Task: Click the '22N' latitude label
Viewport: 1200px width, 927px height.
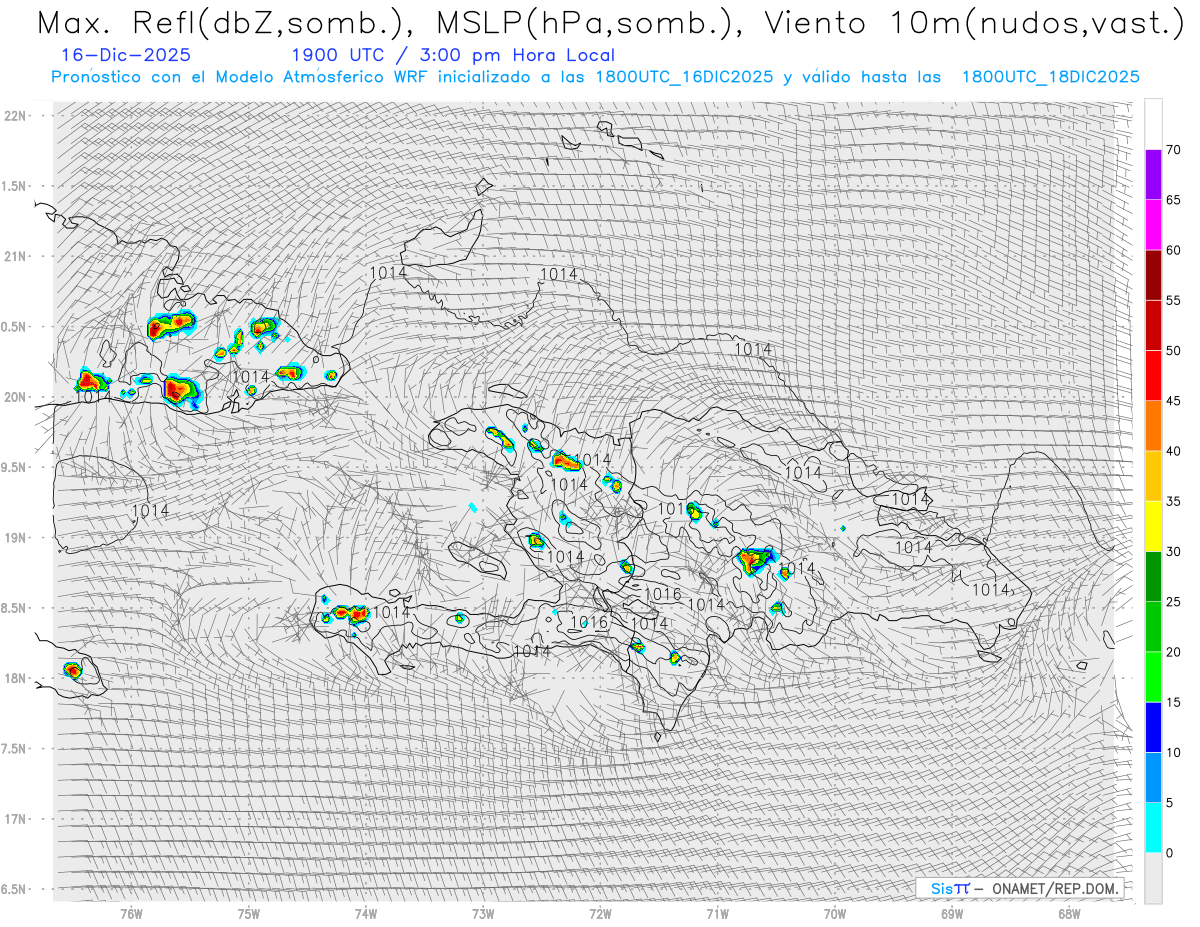Action: point(14,115)
